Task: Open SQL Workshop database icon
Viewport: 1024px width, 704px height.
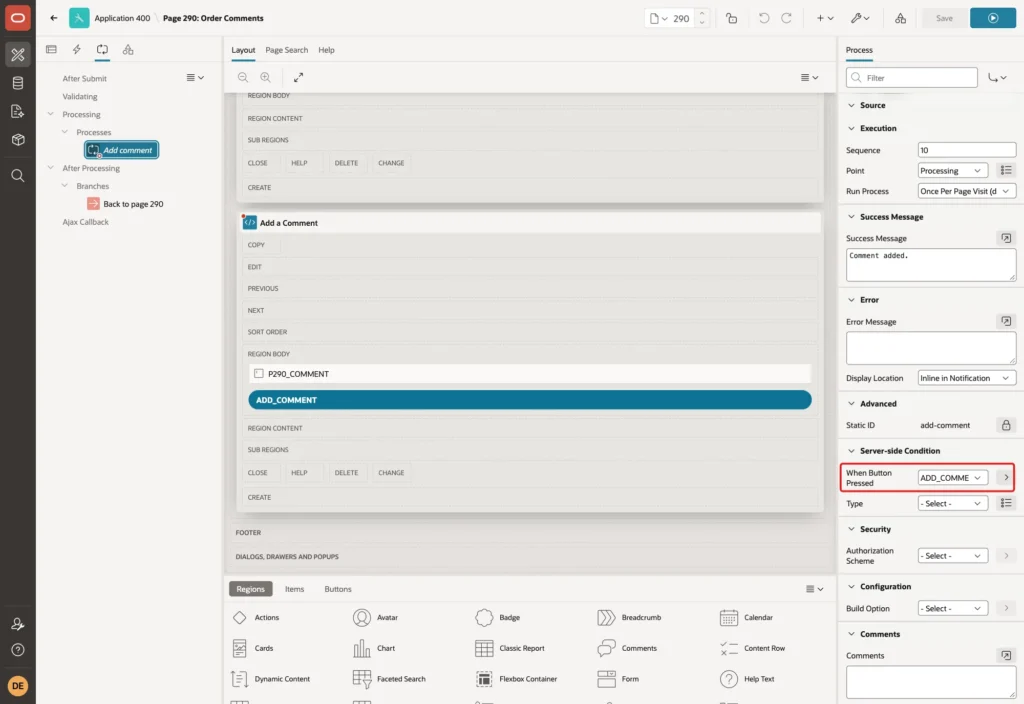Action: [x=18, y=83]
